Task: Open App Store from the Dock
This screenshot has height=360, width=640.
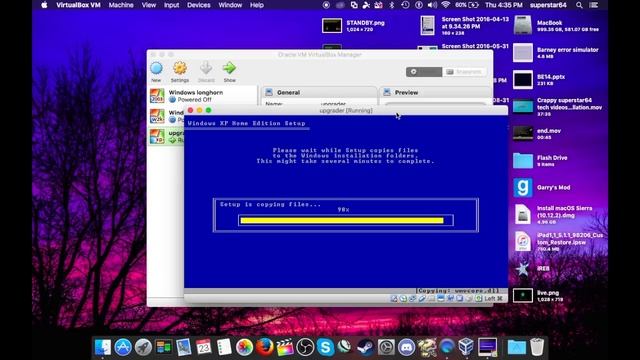Action: (123, 347)
